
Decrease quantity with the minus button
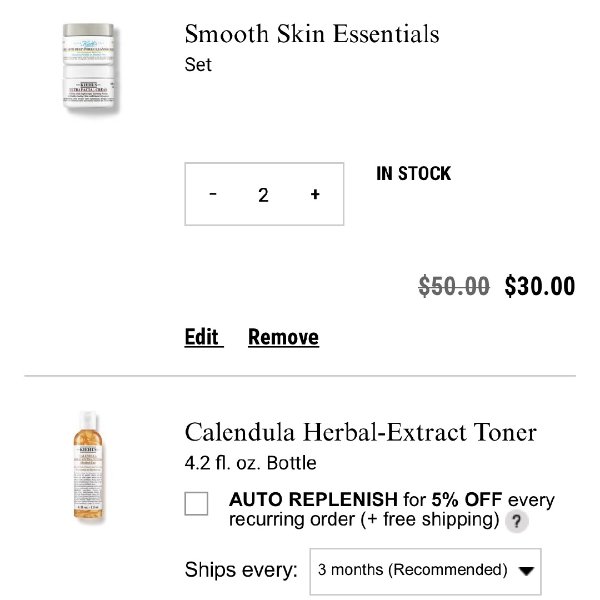(x=213, y=194)
